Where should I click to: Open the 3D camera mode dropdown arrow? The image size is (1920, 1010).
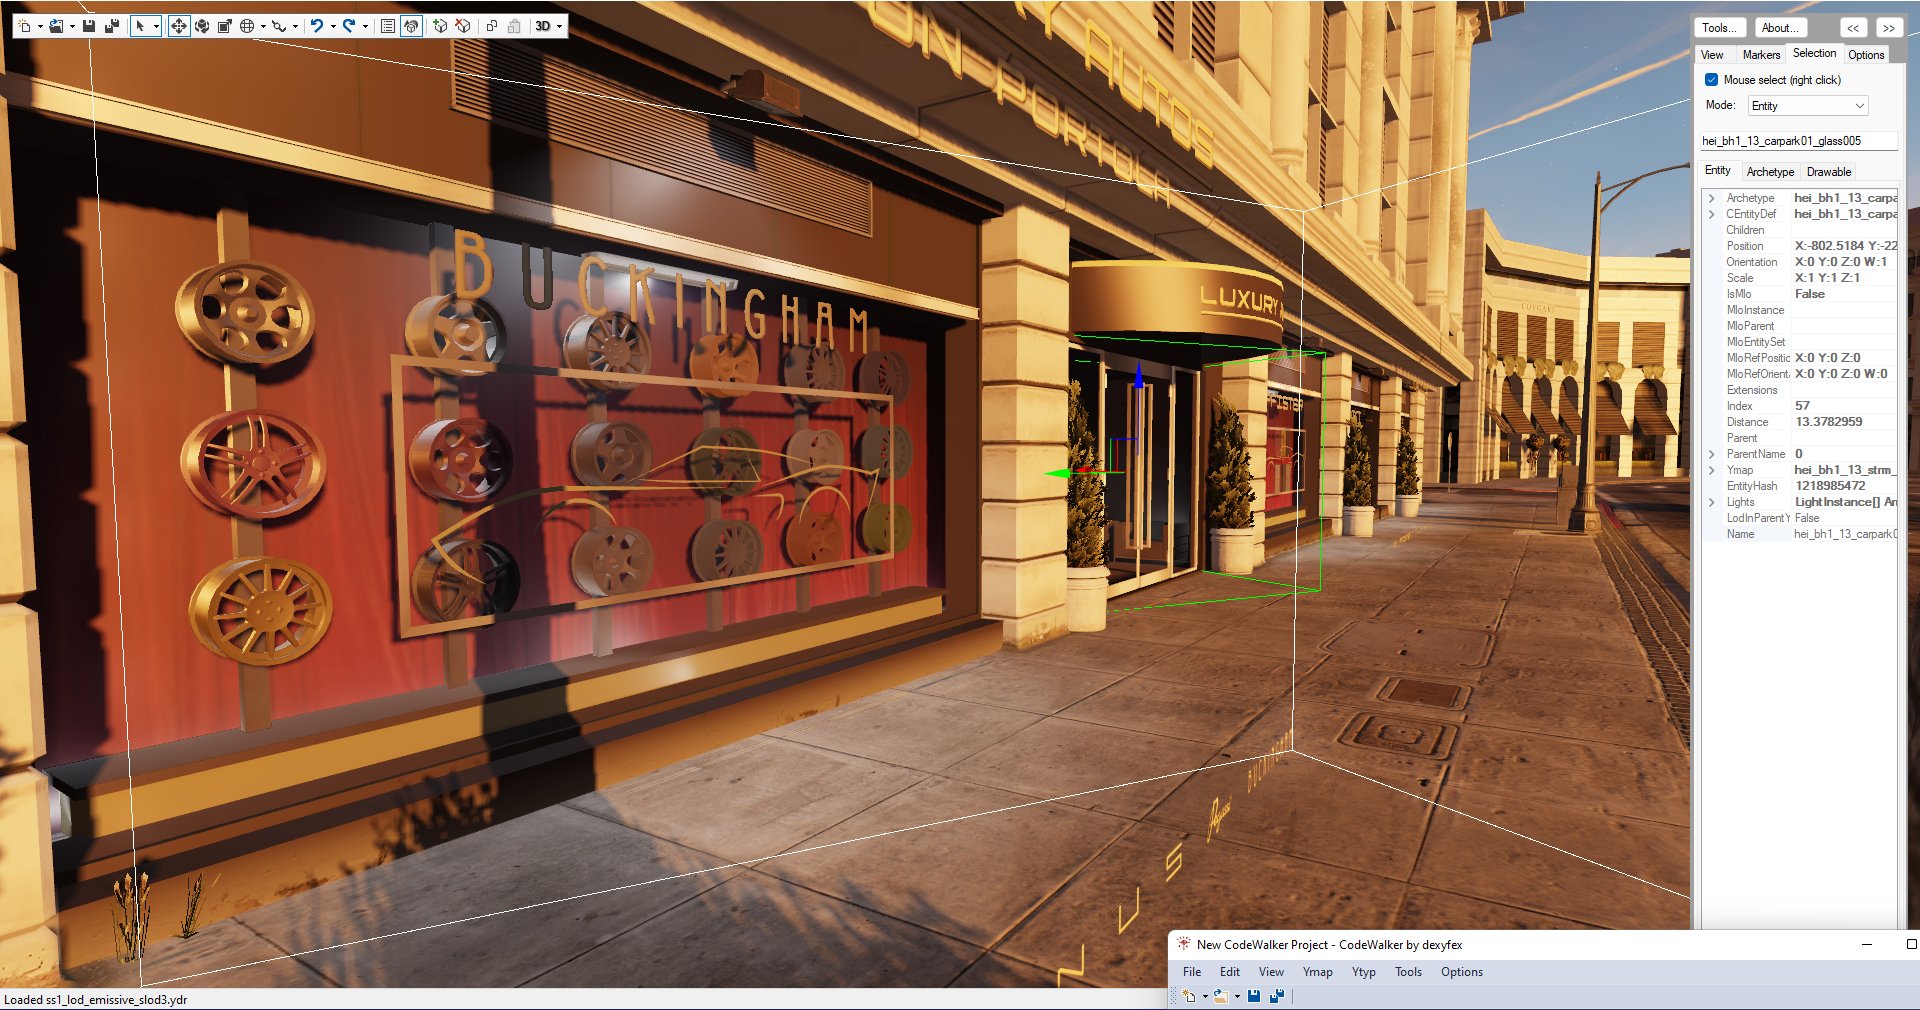tap(559, 27)
